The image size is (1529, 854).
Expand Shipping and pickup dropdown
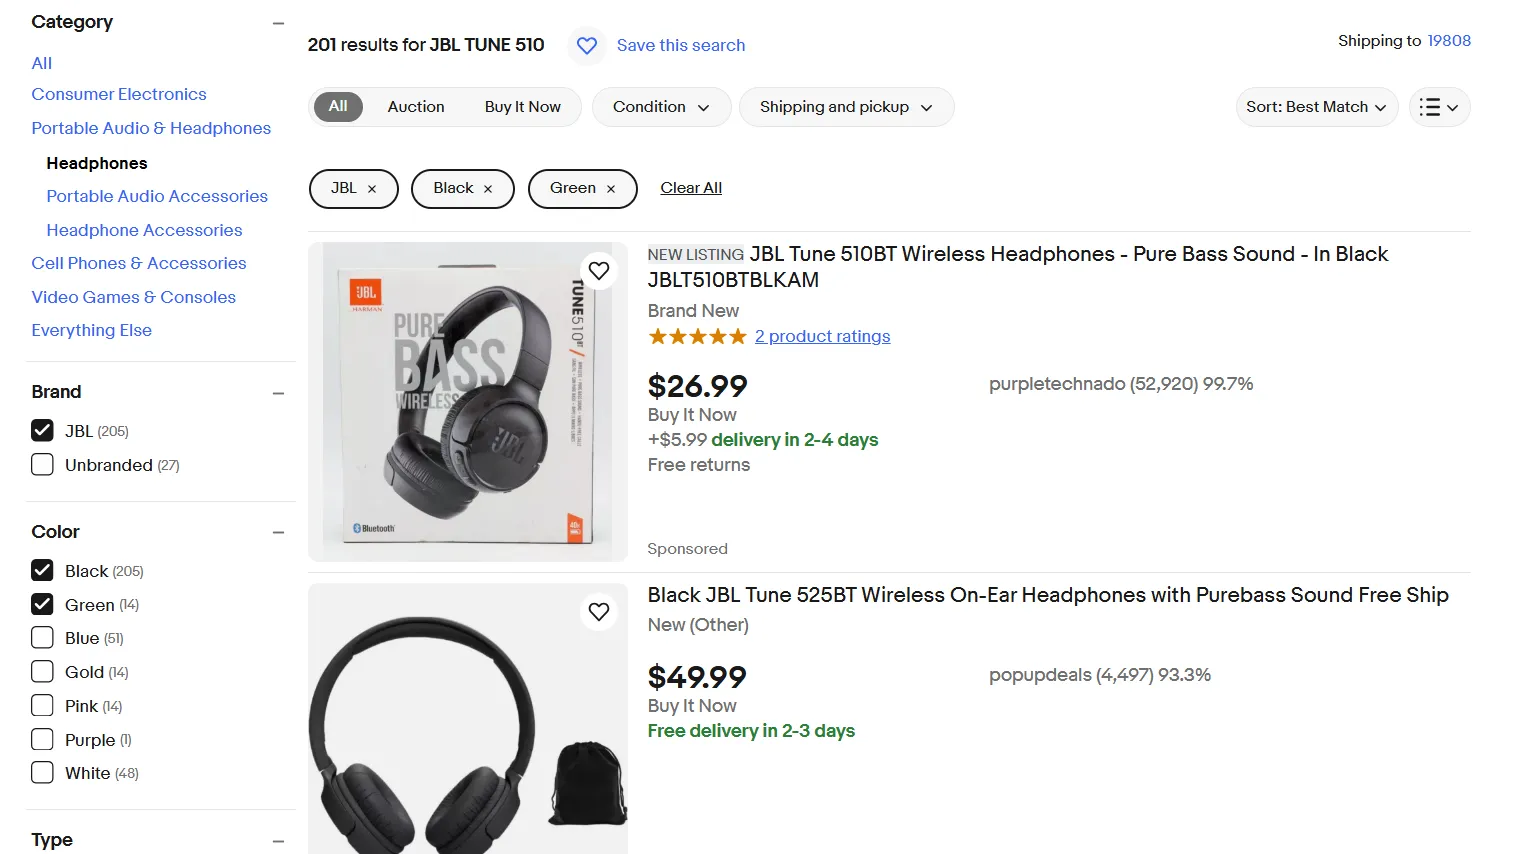(846, 107)
